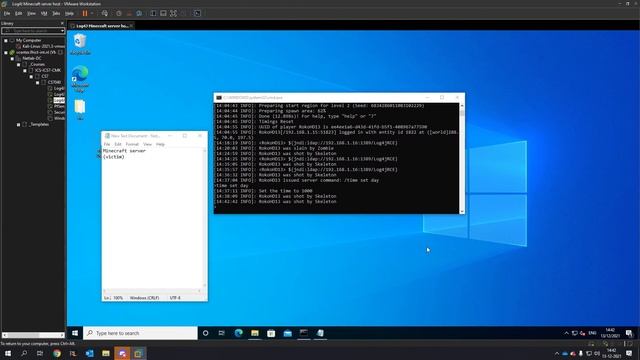This screenshot has height=360, width=640.
Task: Select the _Templates folder in Library
Action: click(x=39, y=124)
